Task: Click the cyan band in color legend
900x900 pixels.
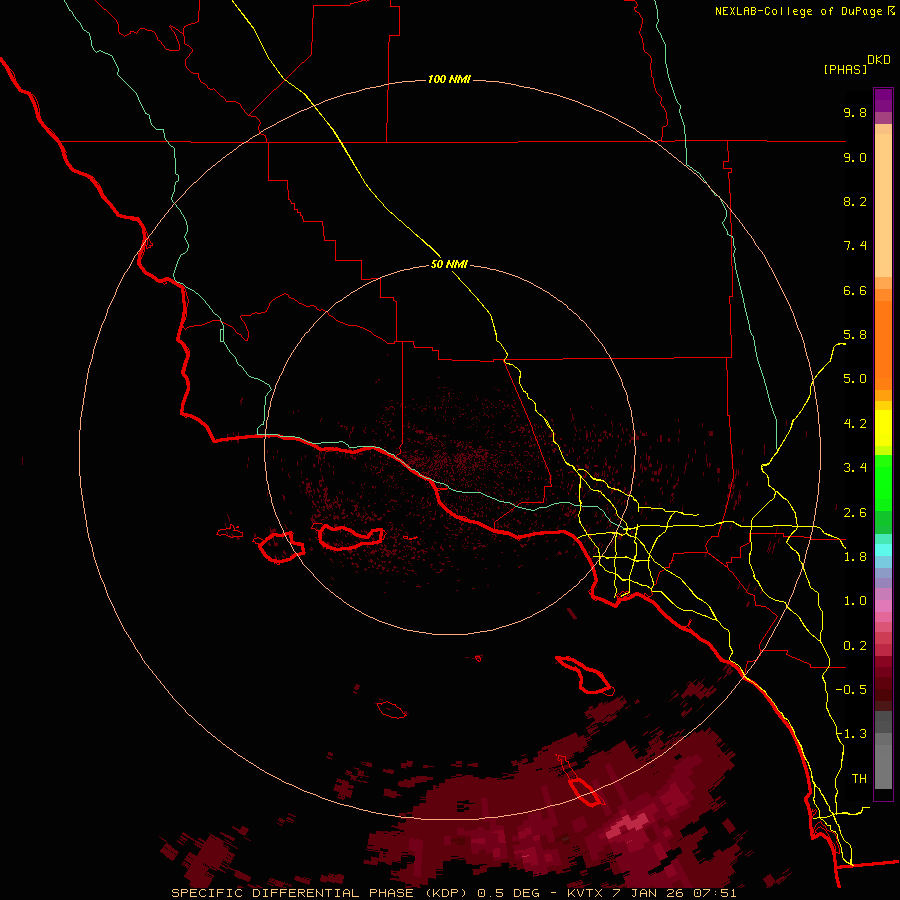Action: pyautogui.click(x=883, y=549)
